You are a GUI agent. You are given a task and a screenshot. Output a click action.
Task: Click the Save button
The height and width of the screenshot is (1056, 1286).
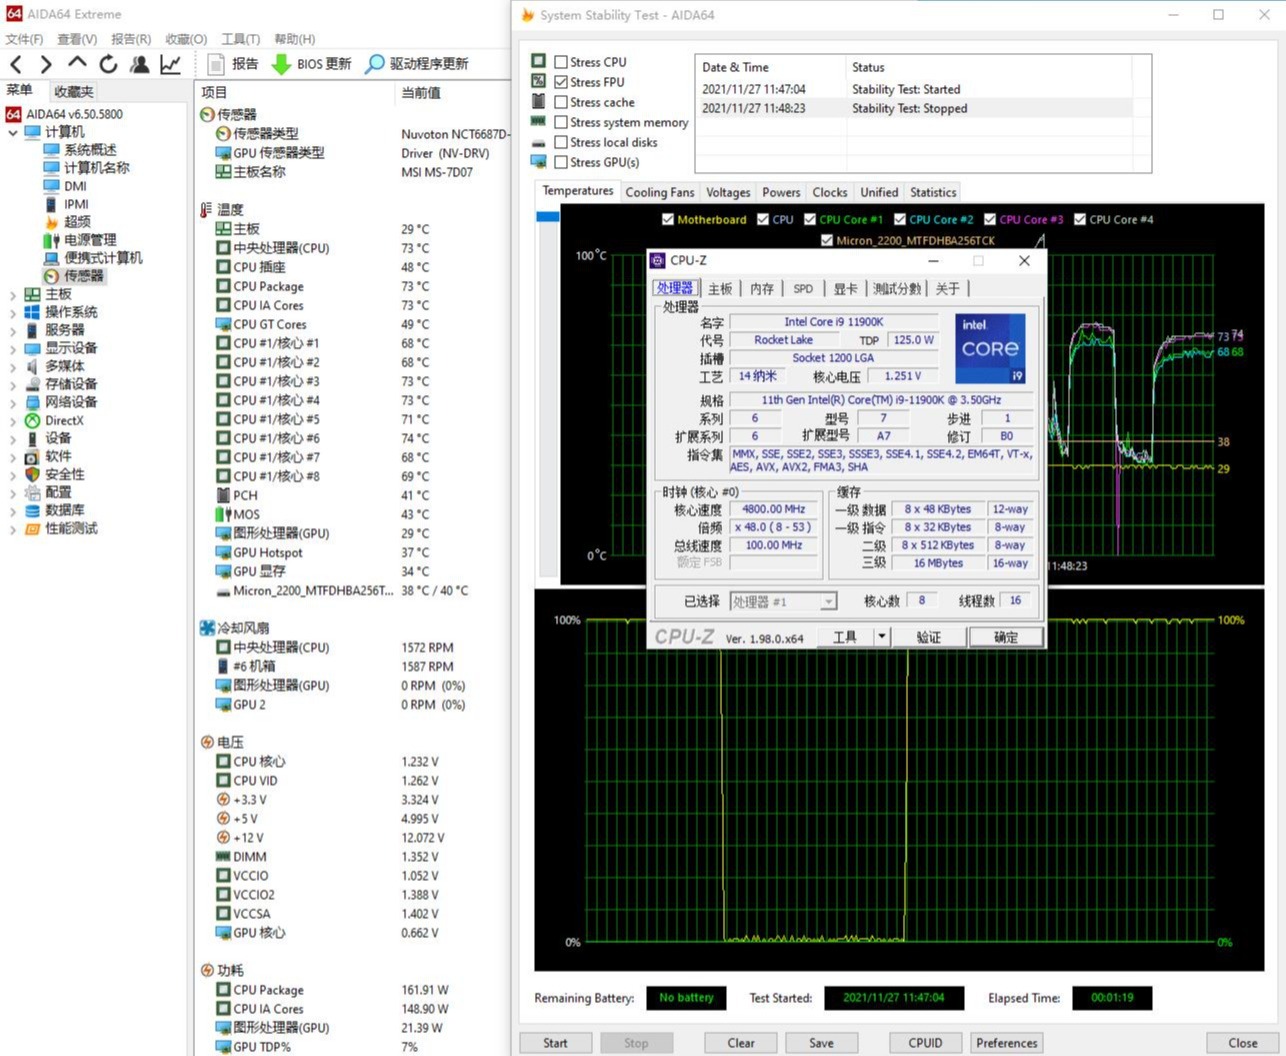pos(821,1042)
